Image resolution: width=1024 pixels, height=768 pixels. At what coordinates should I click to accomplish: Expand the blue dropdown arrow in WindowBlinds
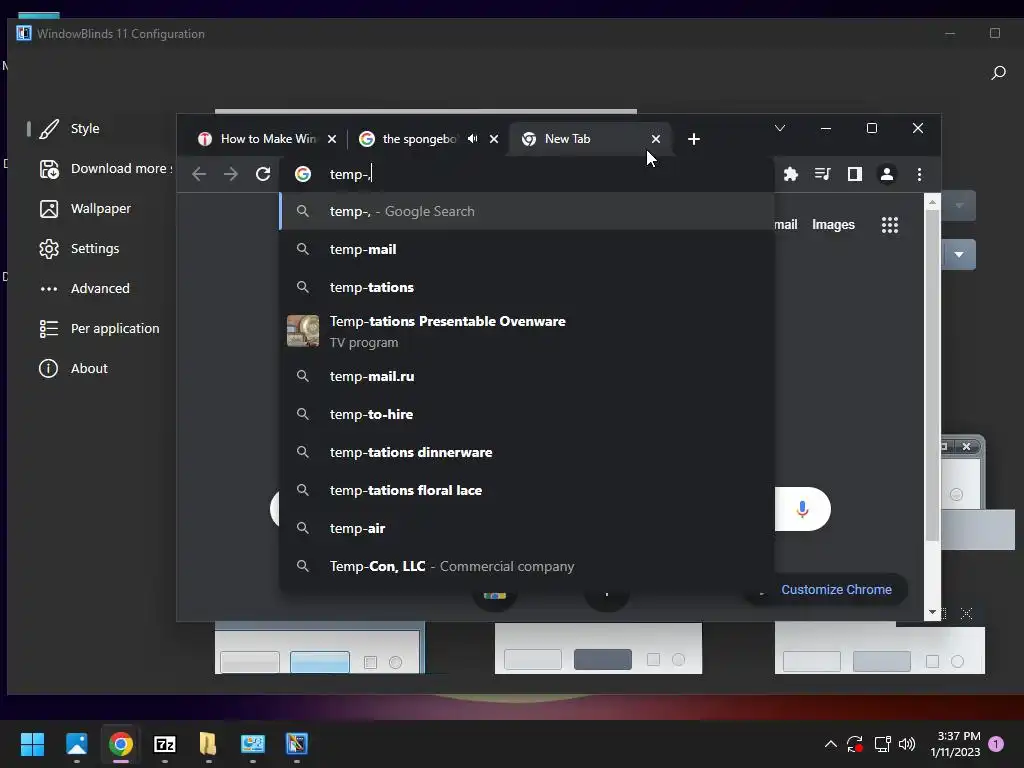coord(959,255)
